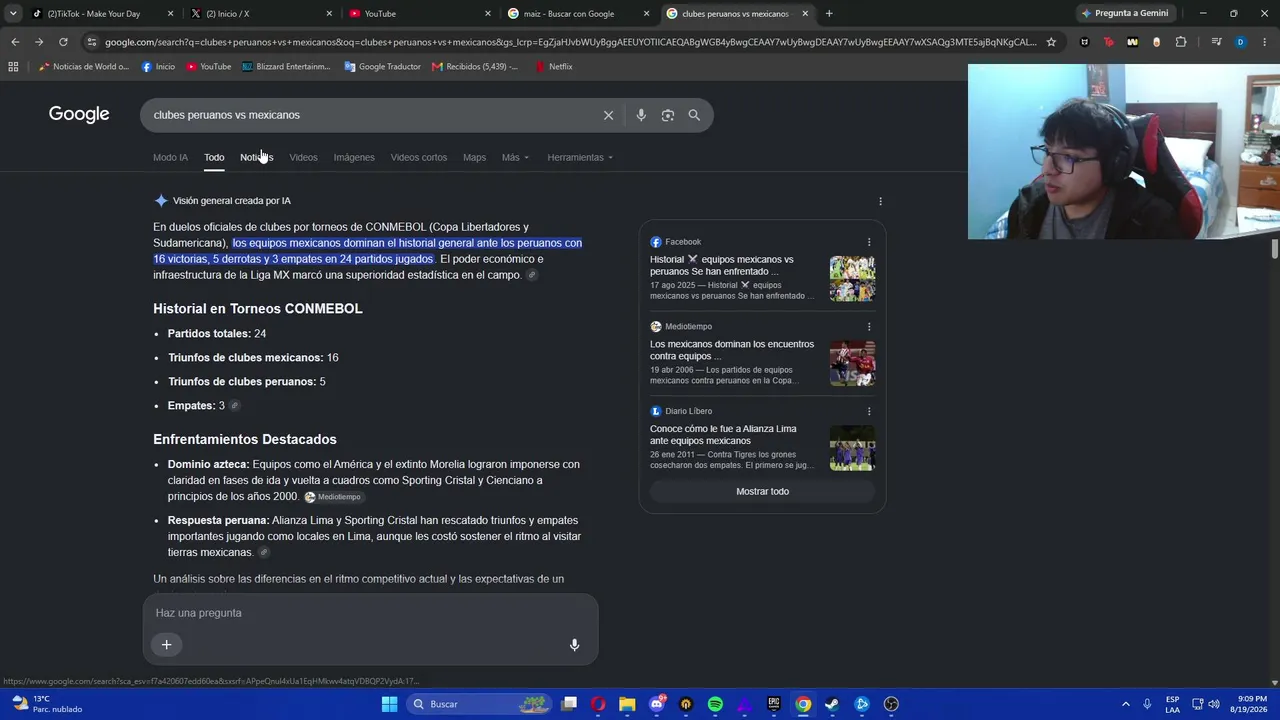Start a voice search with the microphone
This screenshot has height=720, width=1280.
[x=641, y=115]
